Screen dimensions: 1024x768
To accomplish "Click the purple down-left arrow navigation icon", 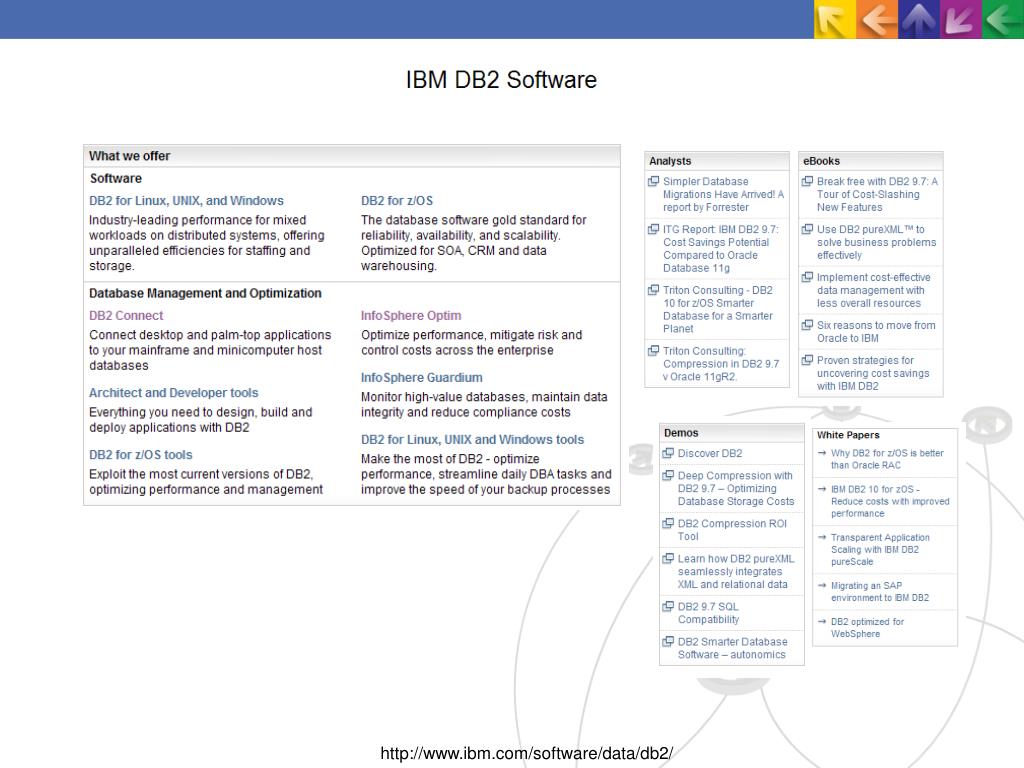I will coord(960,19).
